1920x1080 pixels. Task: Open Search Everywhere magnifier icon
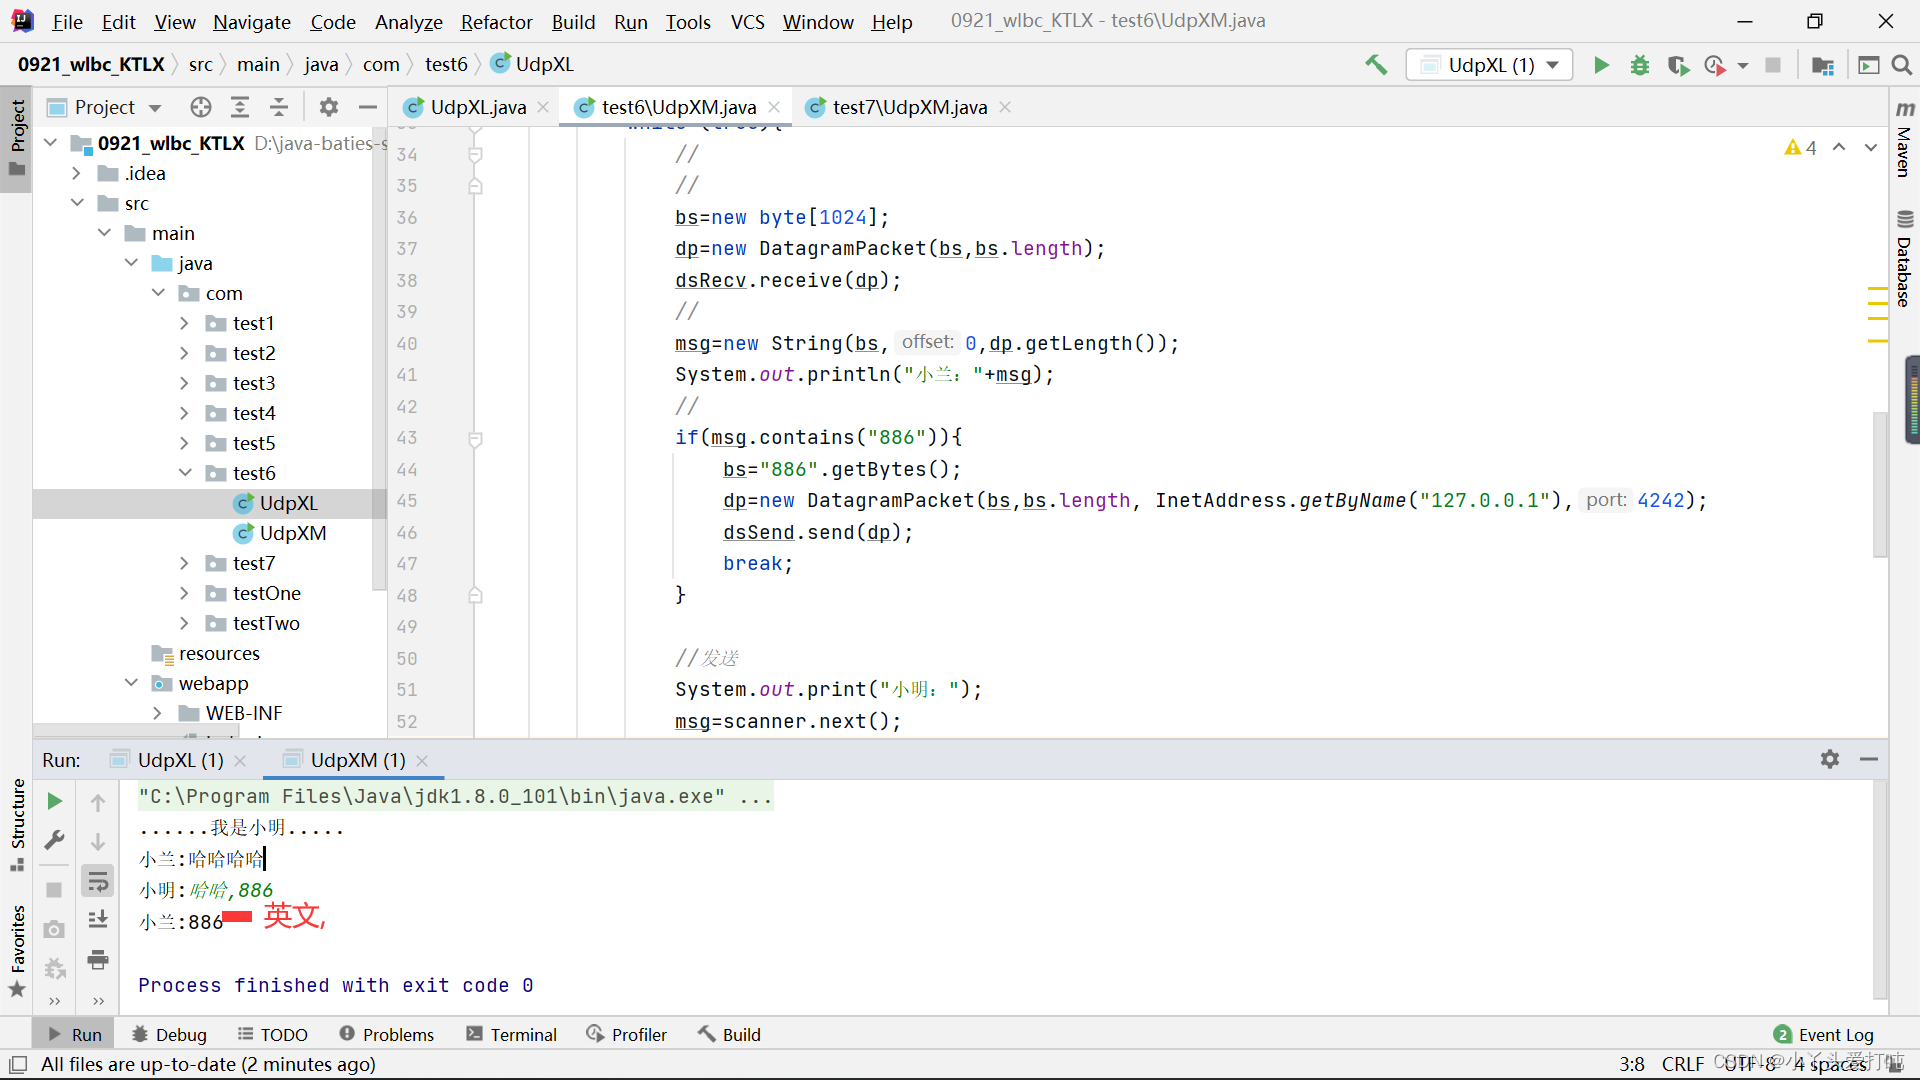(x=1902, y=65)
